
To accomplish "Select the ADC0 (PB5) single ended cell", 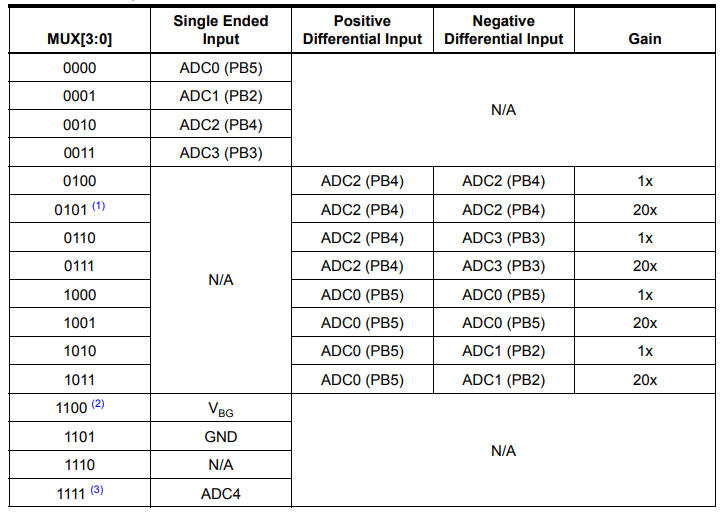I will coord(220,69).
